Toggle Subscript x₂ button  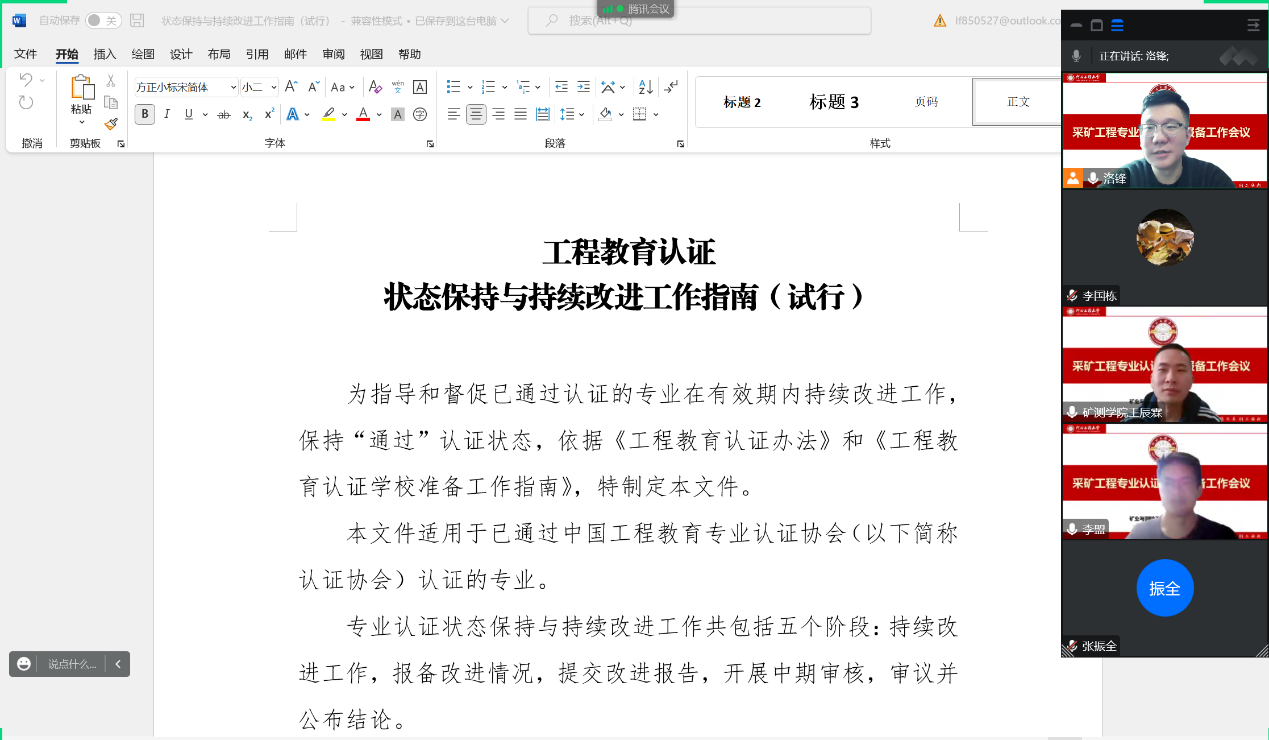247,114
